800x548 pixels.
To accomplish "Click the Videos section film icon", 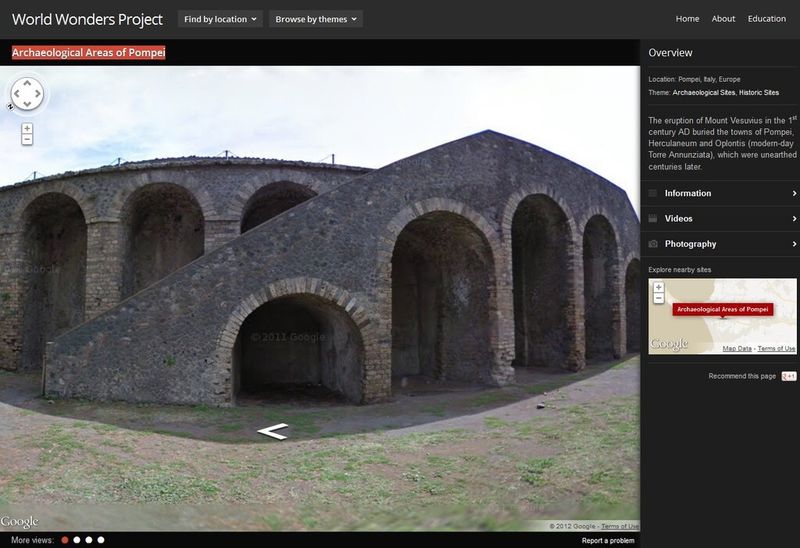I will point(653,218).
